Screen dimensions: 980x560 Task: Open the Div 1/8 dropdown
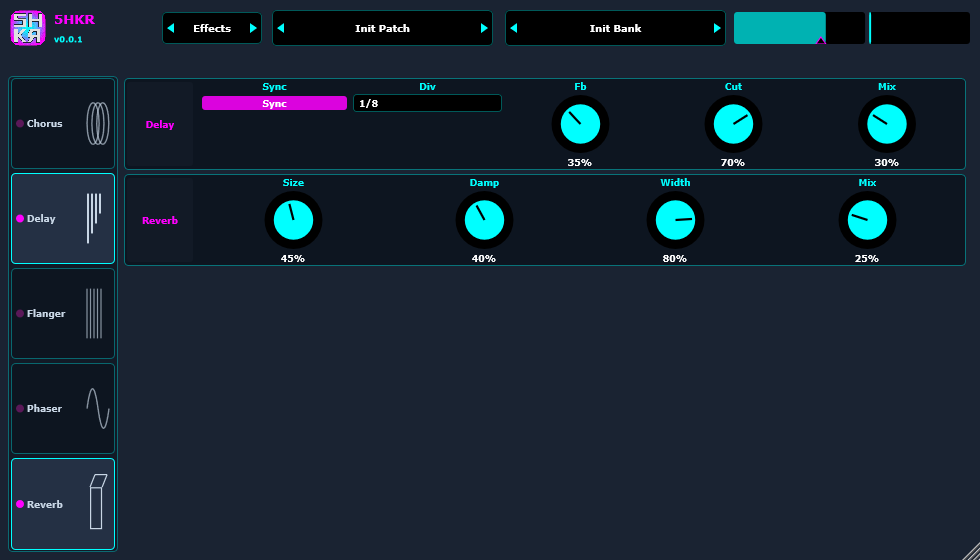click(x=428, y=103)
